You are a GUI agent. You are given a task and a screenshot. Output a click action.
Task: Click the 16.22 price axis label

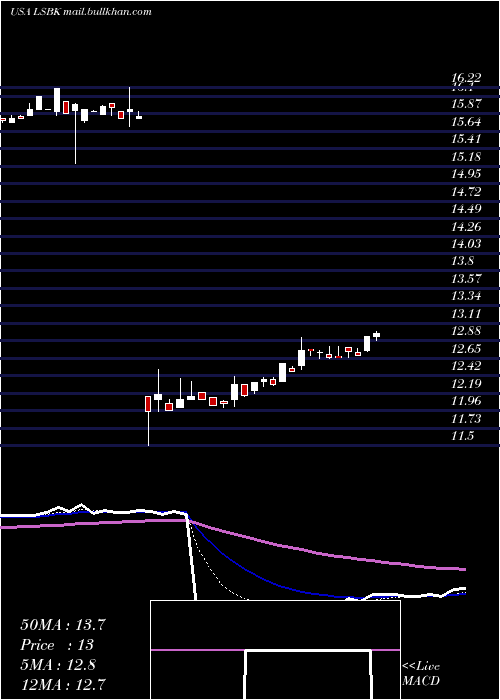466,78
